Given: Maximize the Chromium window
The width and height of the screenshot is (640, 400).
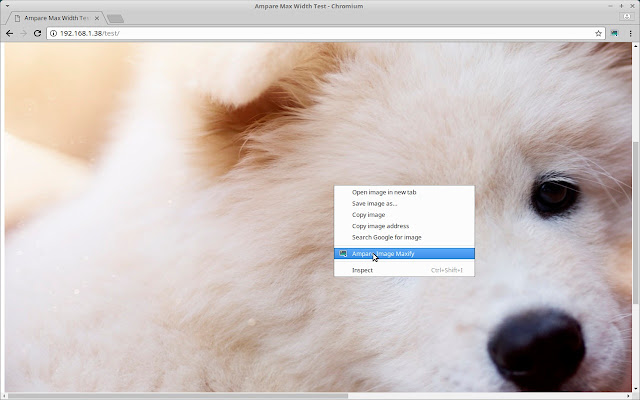Looking at the screenshot, I should pos(621,6).
